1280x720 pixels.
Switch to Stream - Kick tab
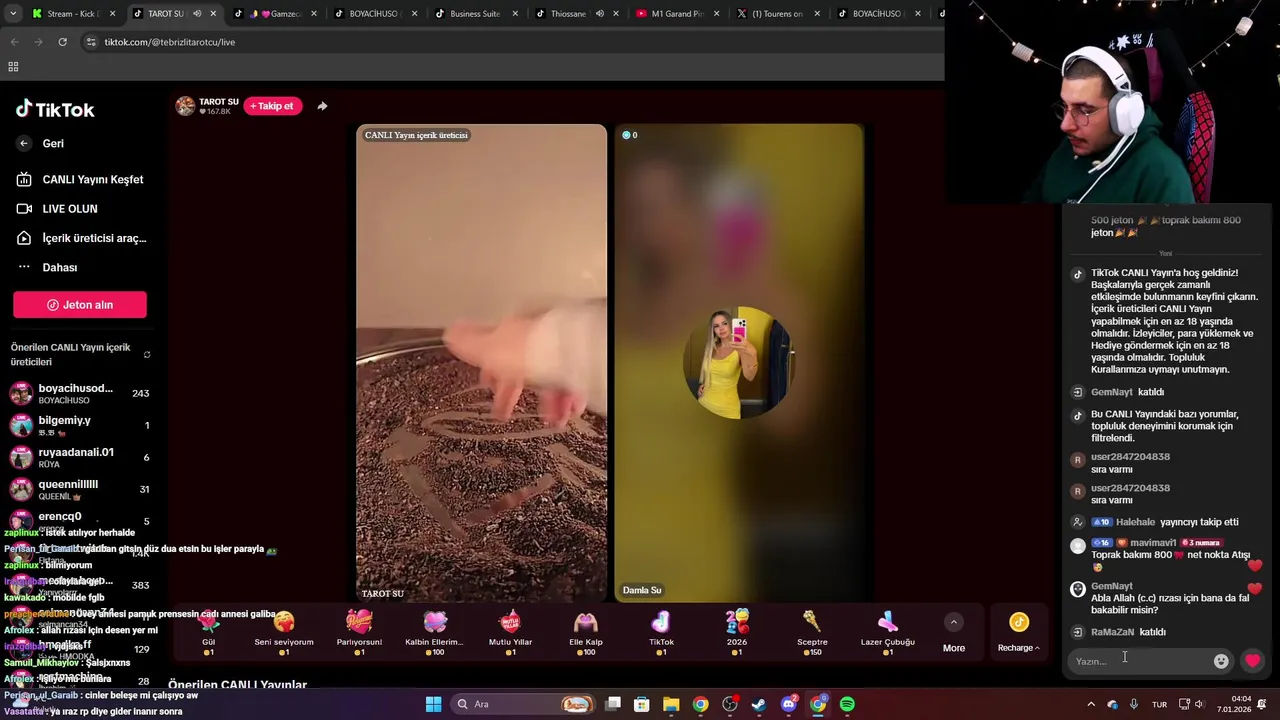pyautogui.click(x=73, y=14)
